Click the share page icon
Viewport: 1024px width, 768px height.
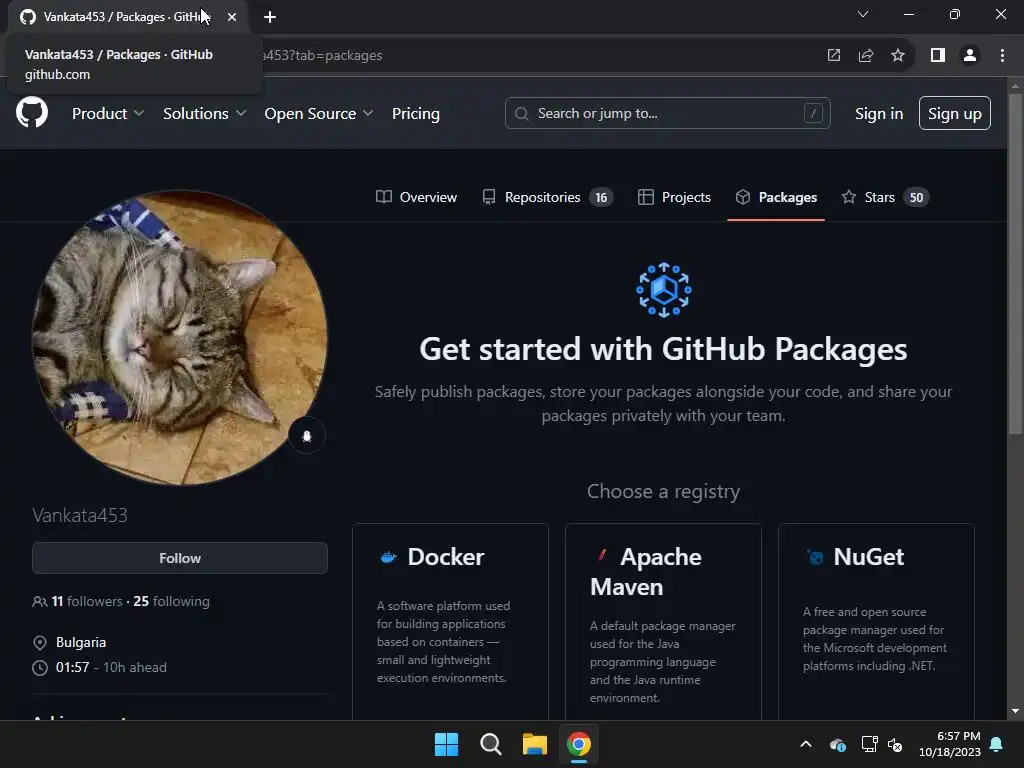tap(866, 56)
